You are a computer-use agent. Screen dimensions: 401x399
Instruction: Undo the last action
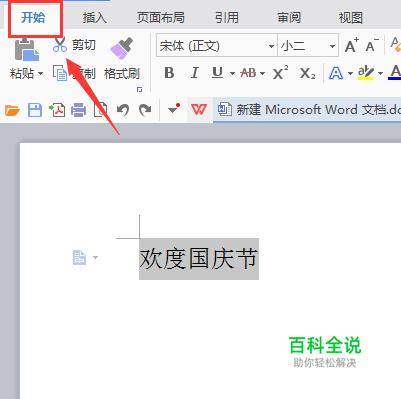coord(123,110)
